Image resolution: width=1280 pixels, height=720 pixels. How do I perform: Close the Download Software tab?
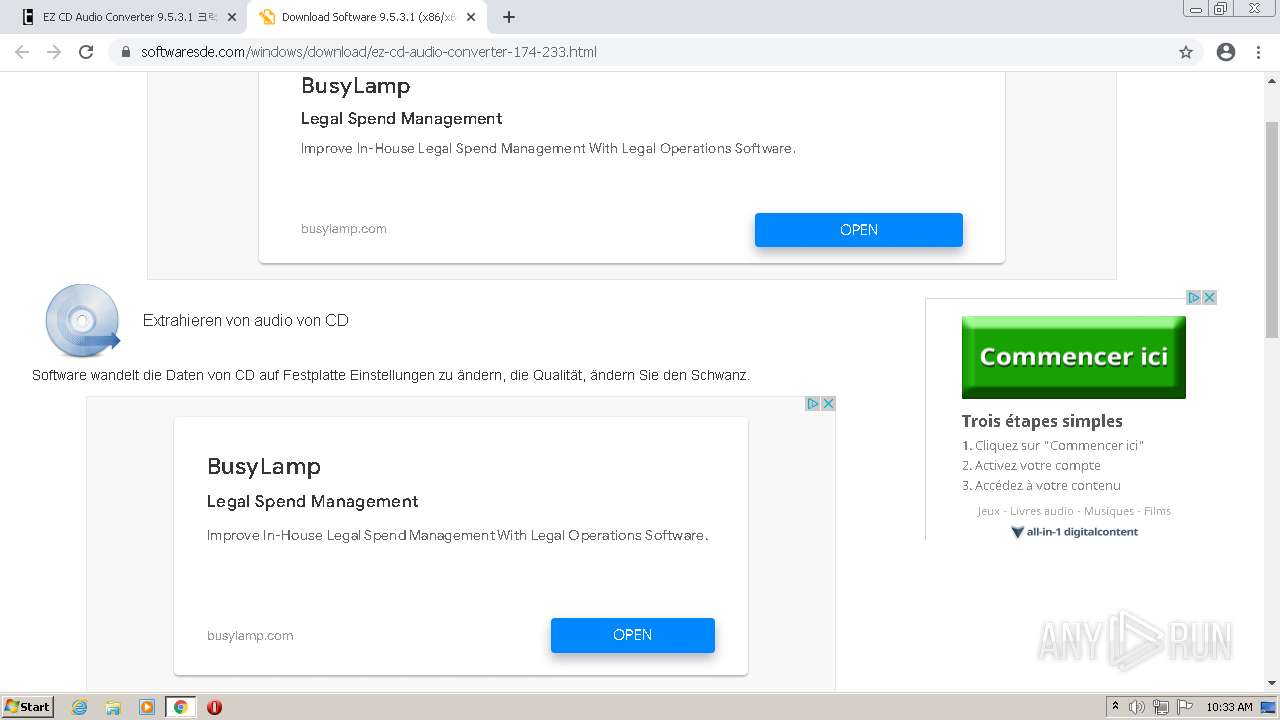(x=471, y=17)
